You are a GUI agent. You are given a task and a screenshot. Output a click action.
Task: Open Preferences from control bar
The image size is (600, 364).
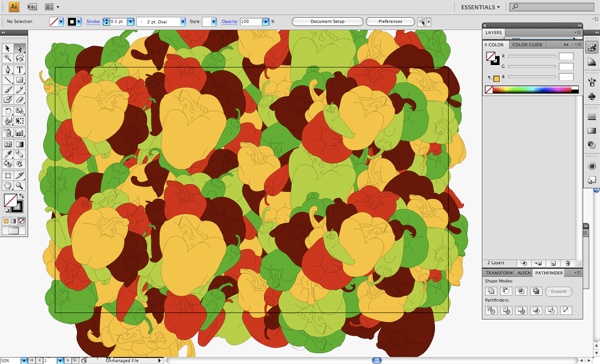tap(390, 21)
